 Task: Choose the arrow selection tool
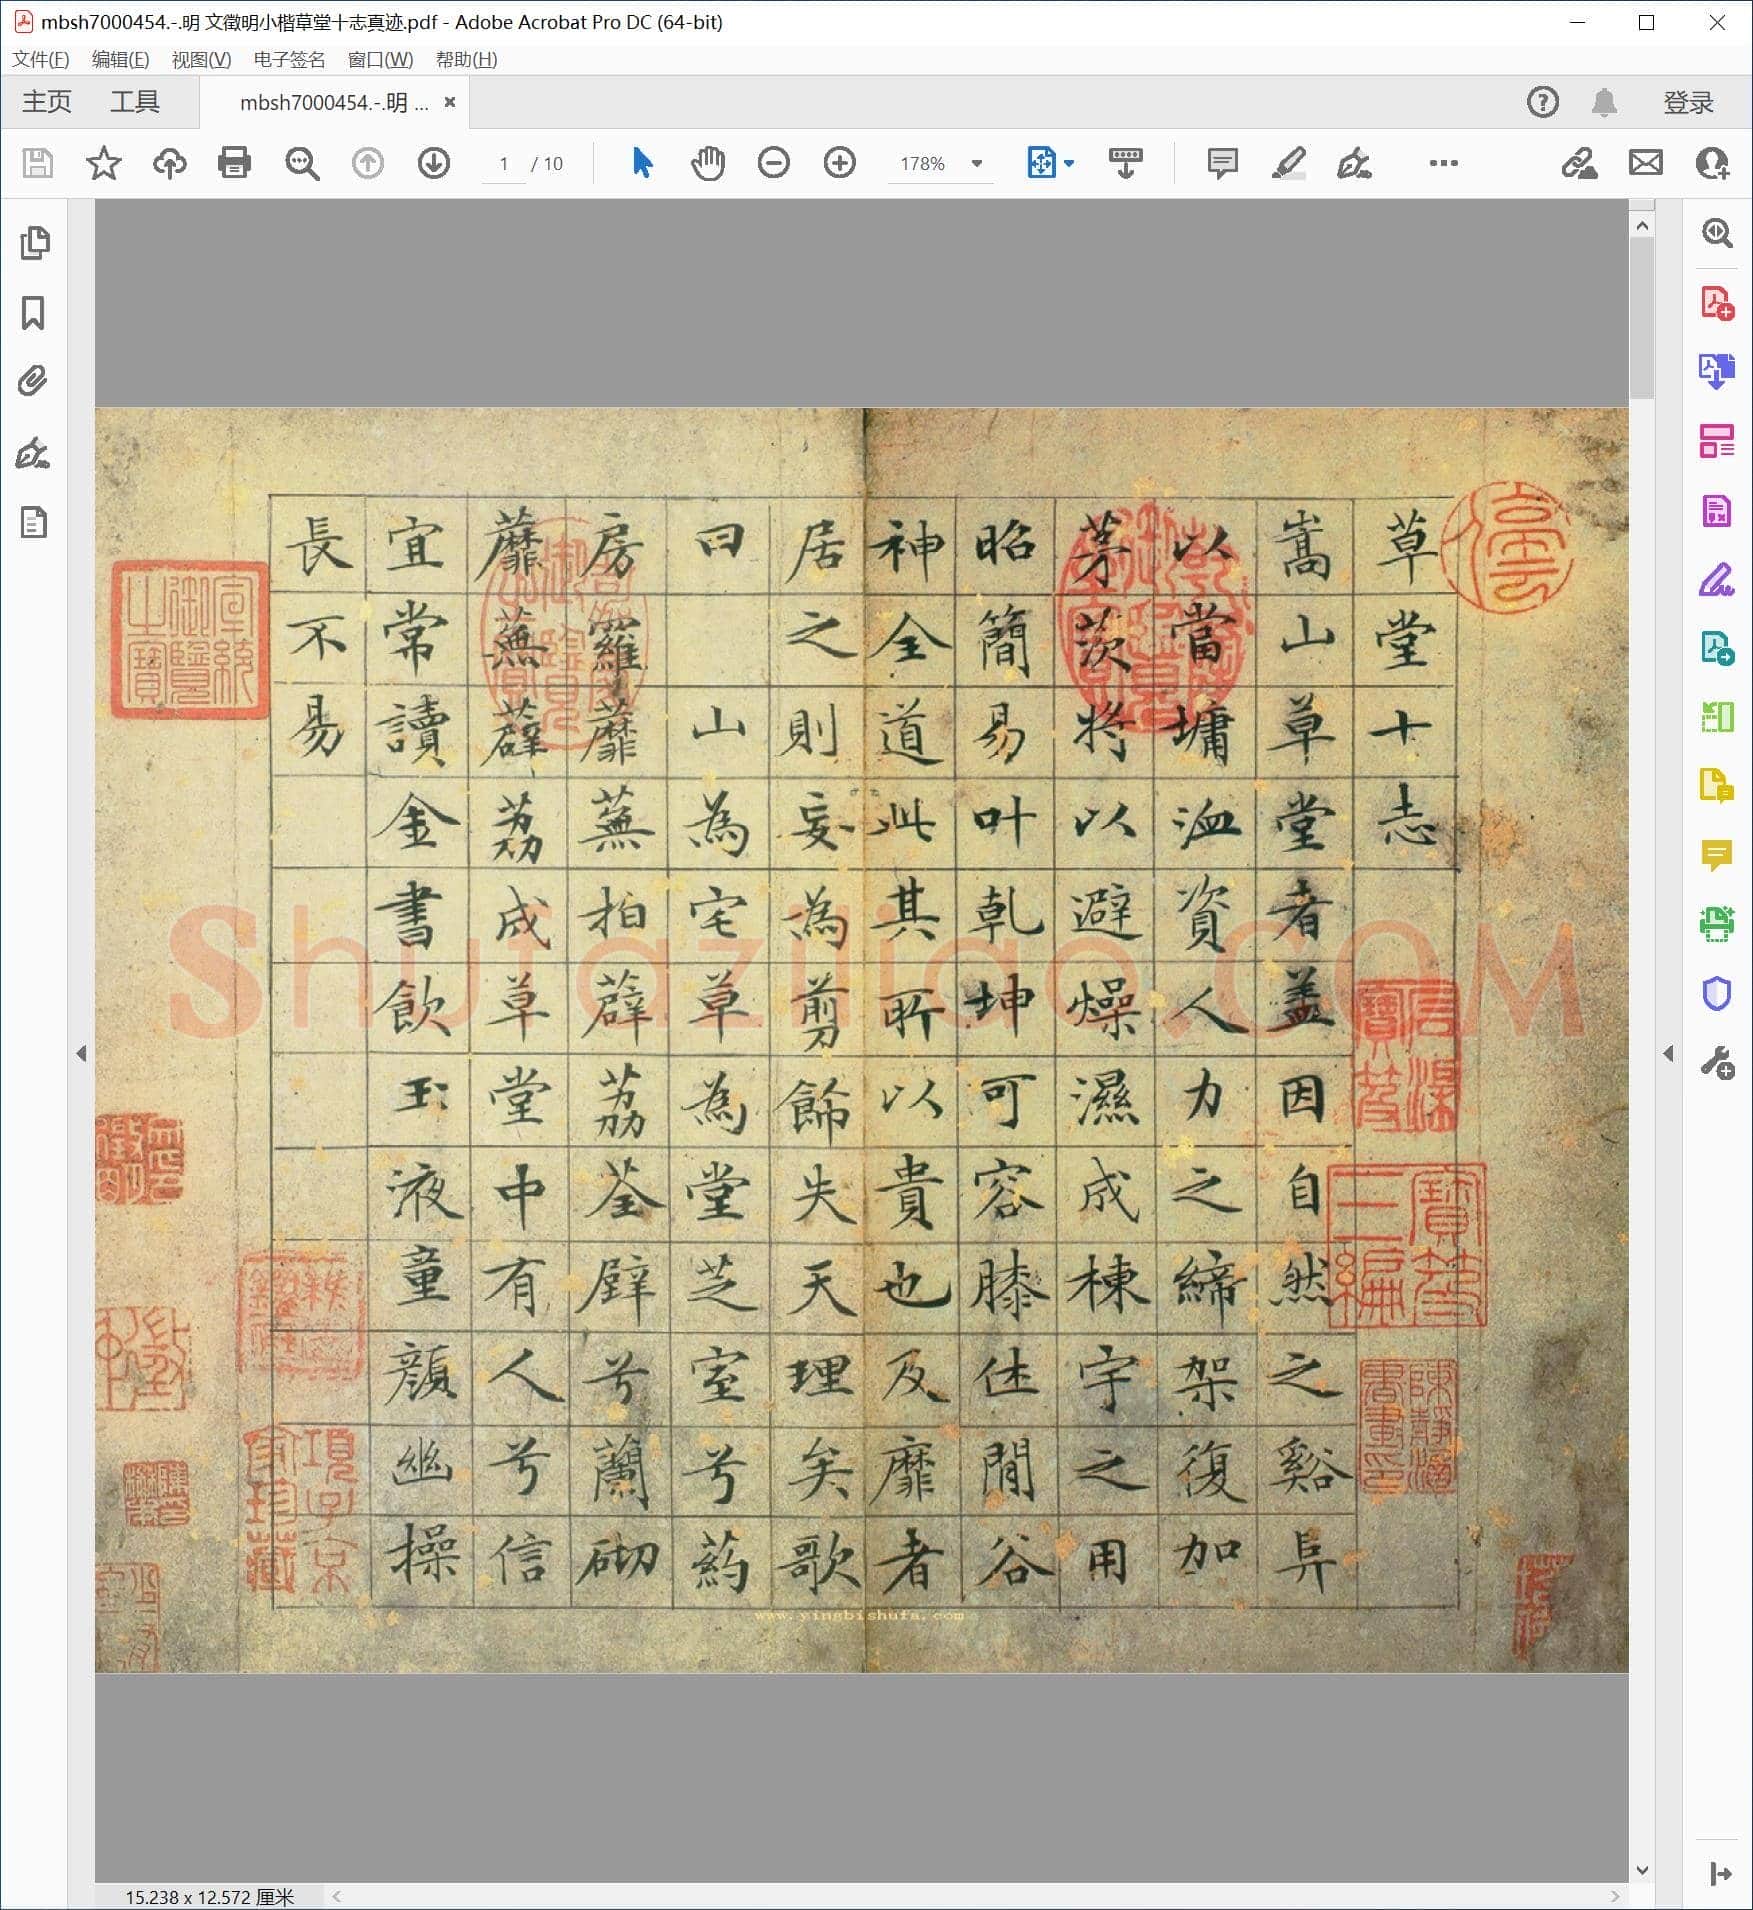(x=642, y=162)
